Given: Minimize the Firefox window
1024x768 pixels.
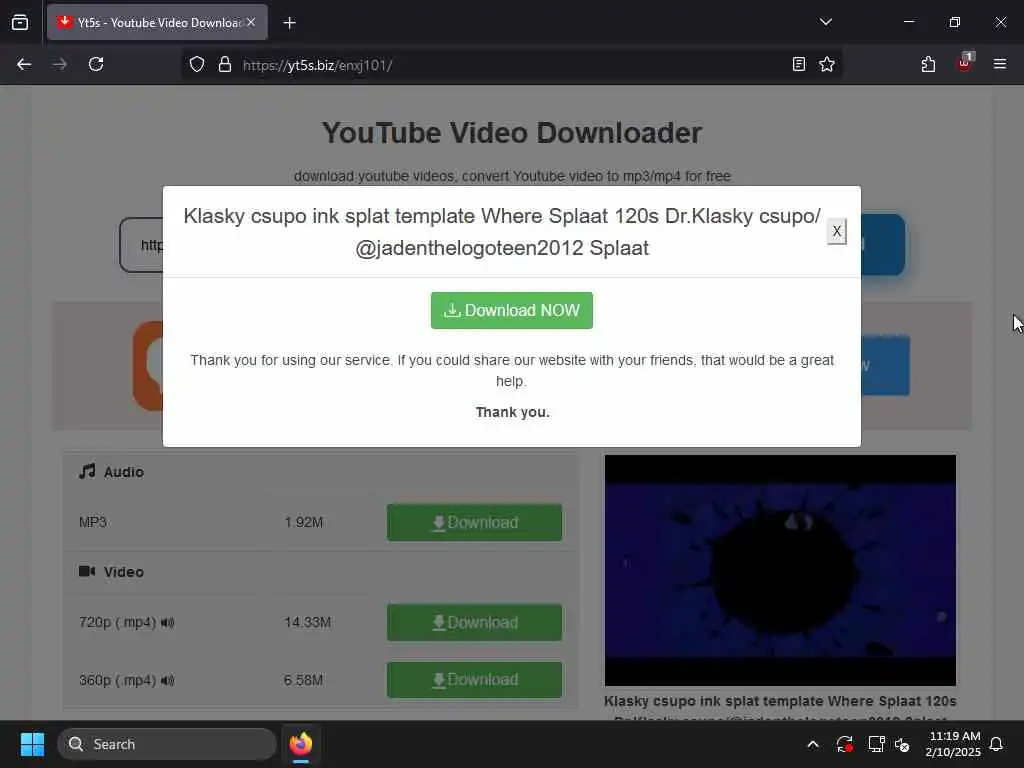Looking at the screenshot, I should pos(908,22).
